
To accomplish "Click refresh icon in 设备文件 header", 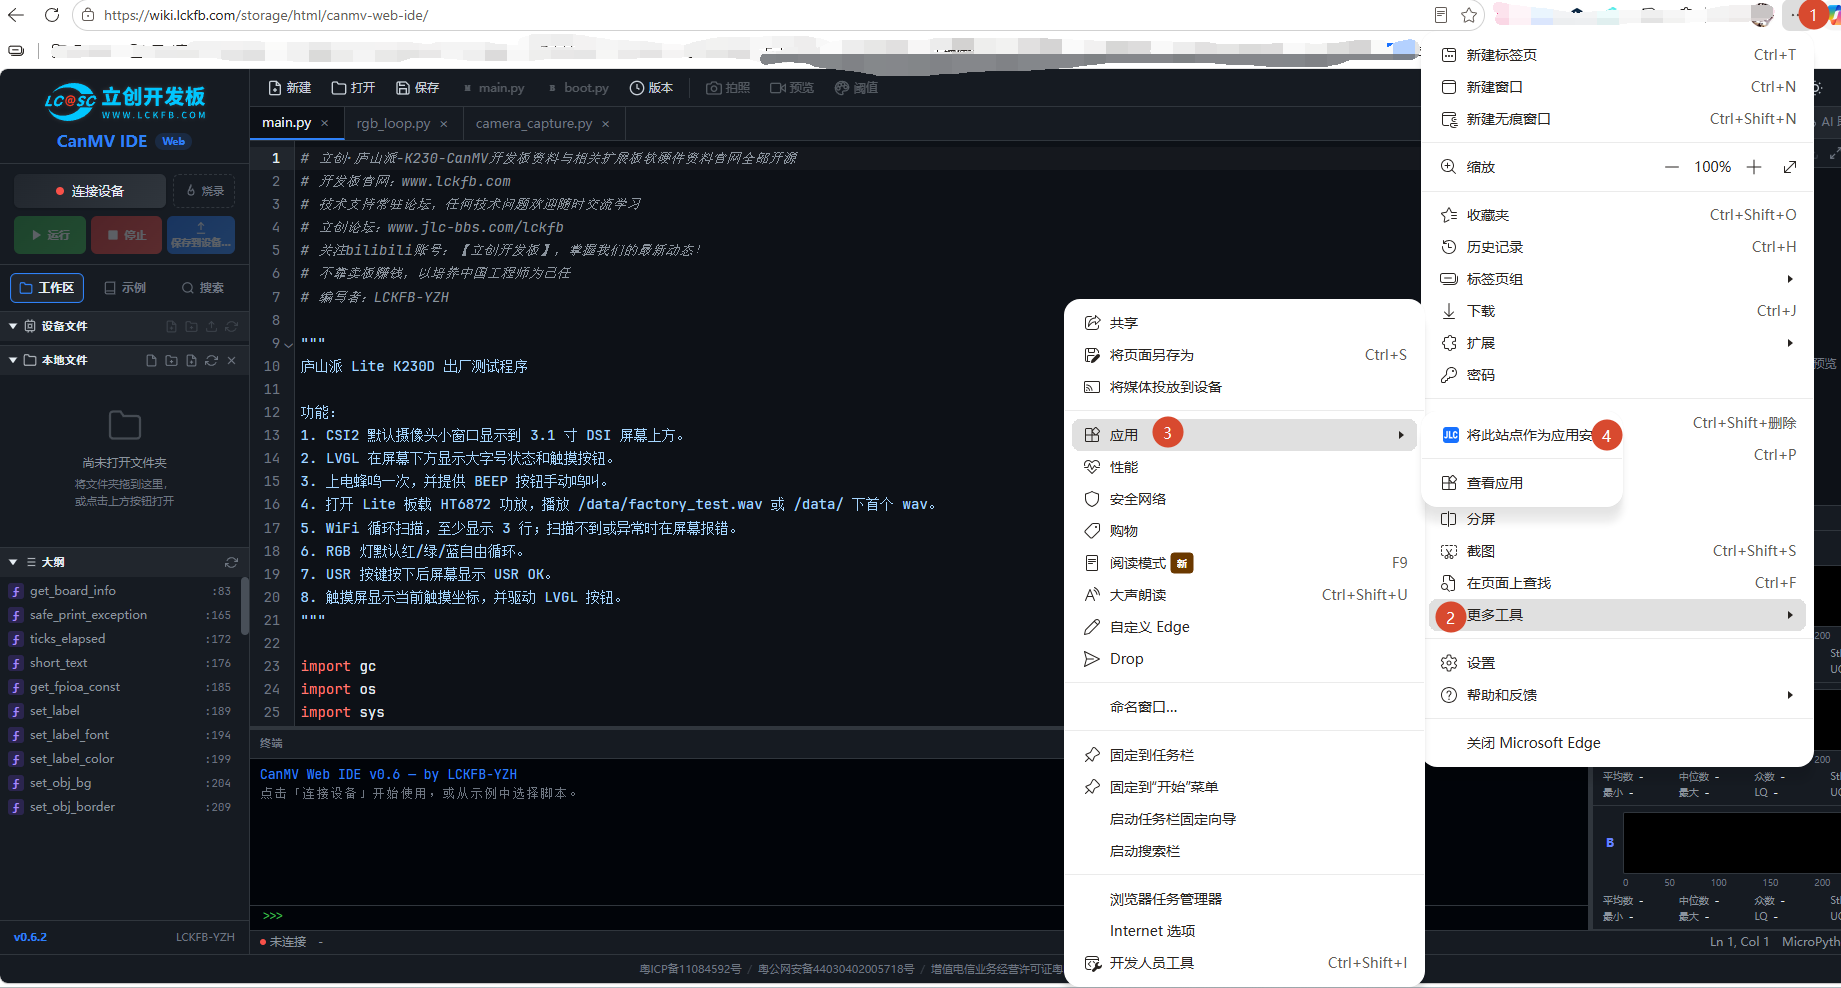I will [231, 326].
